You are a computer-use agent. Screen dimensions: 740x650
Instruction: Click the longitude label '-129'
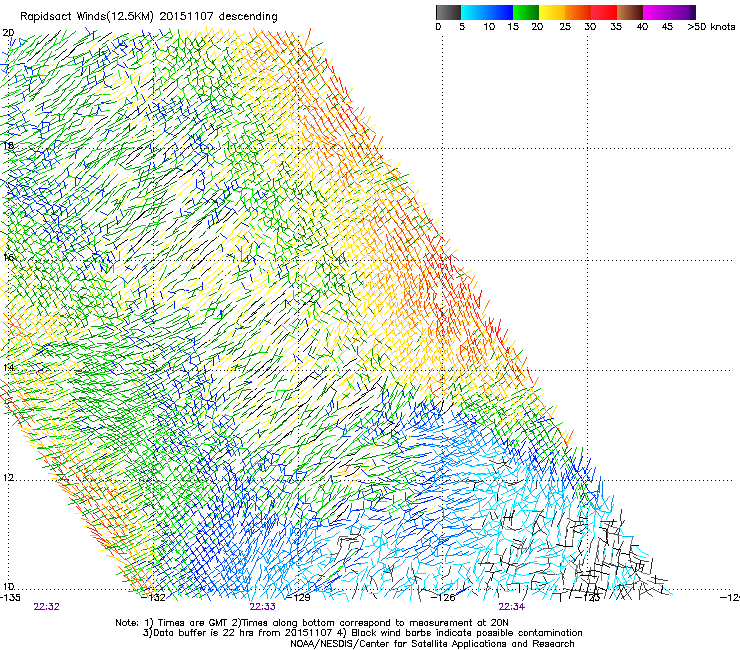[299, 598]
